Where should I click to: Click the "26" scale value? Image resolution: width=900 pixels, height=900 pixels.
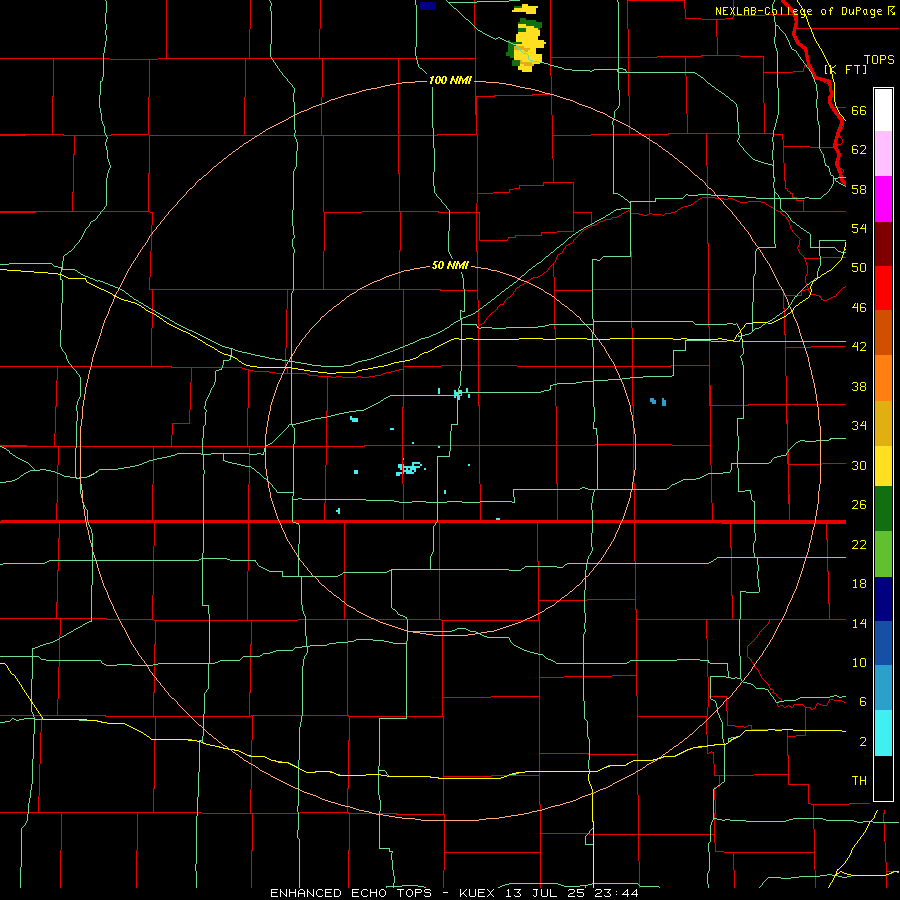[859, 505]
